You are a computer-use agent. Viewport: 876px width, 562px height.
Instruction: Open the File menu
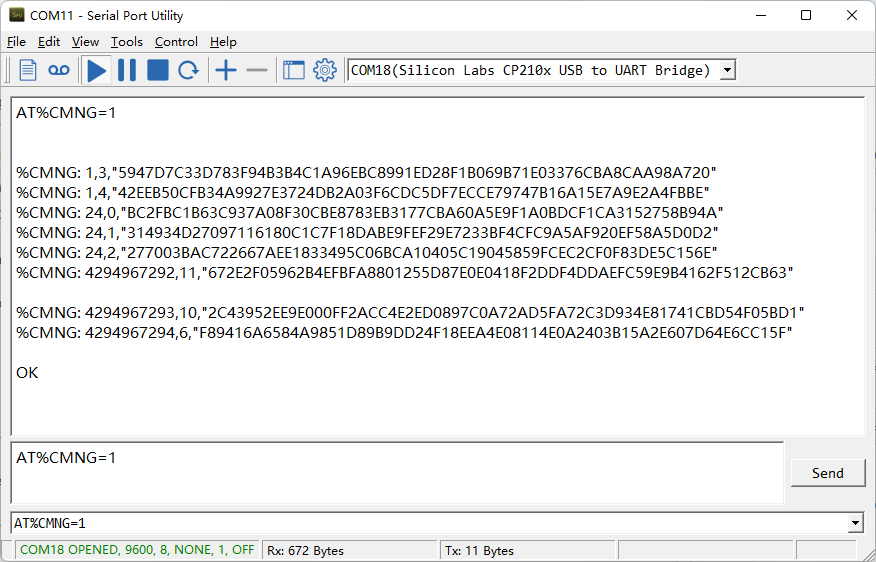[16, 42]
